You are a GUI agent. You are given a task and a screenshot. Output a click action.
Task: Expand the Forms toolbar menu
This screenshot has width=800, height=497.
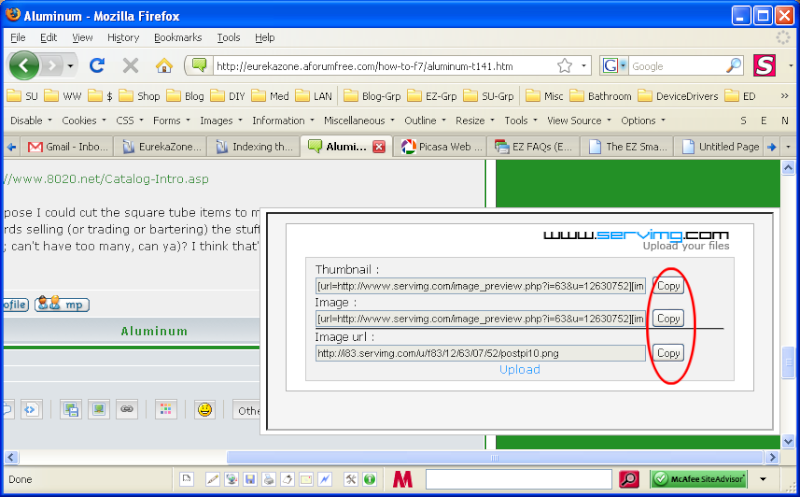(x=171, y=120)
